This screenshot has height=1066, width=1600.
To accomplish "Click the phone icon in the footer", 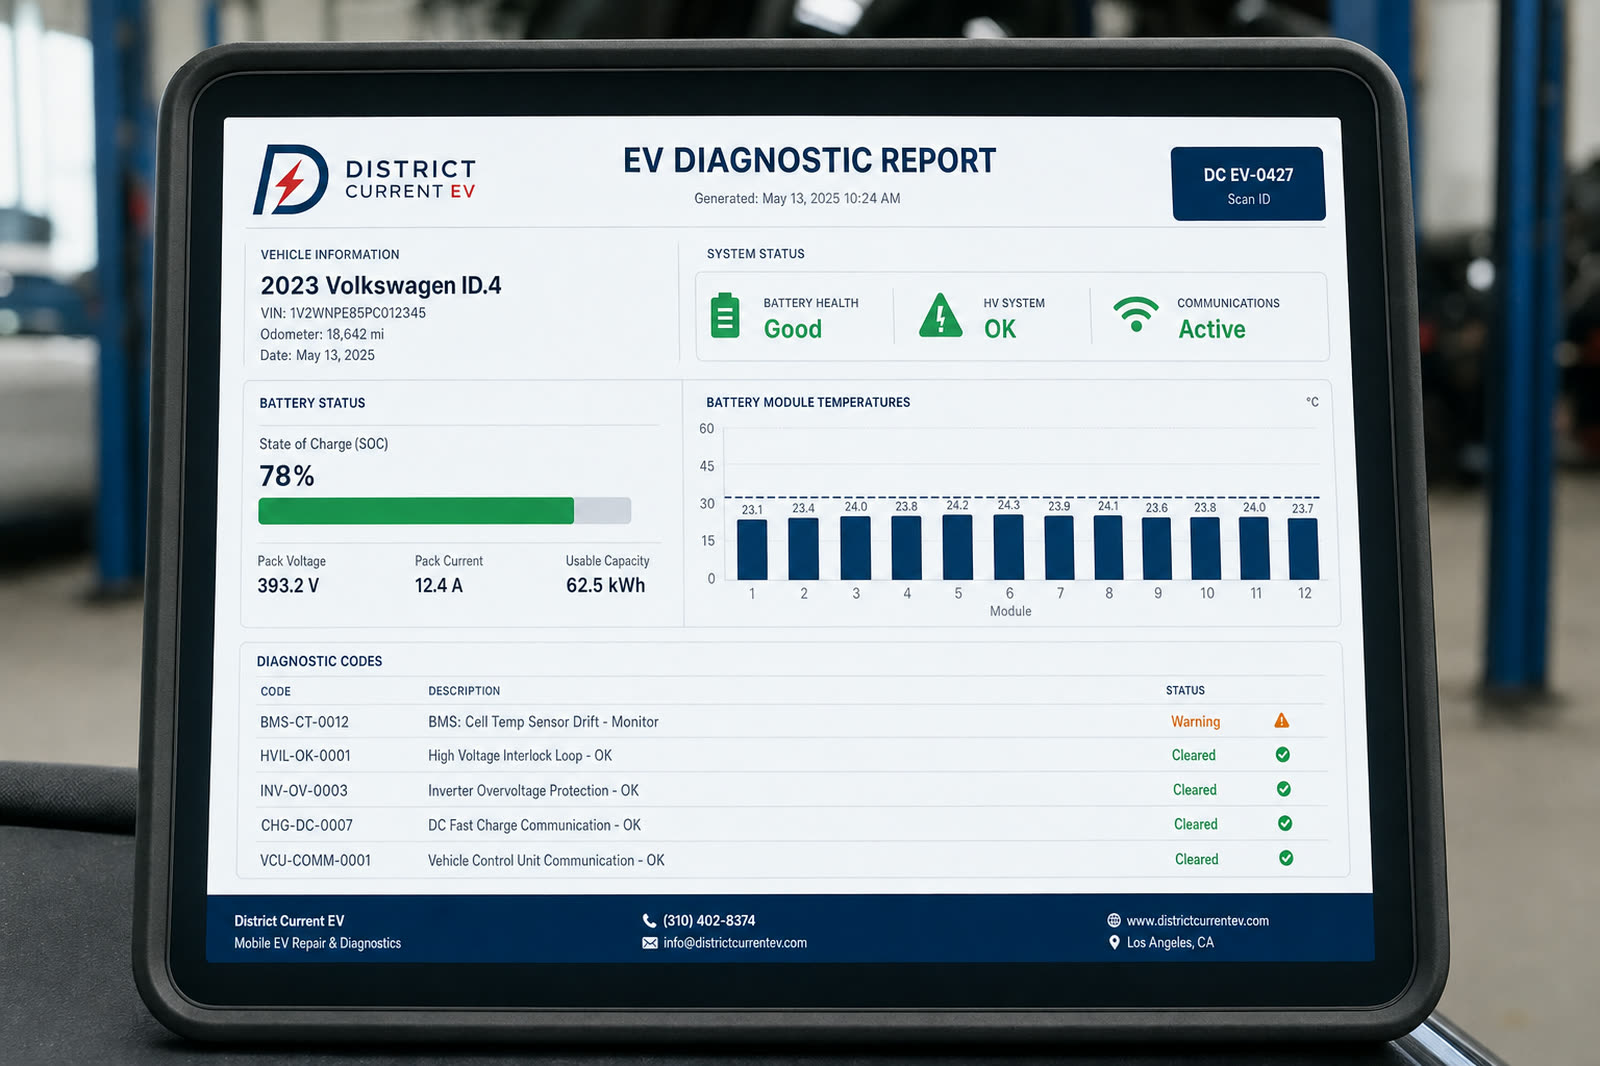I will (x=649, y=921).
